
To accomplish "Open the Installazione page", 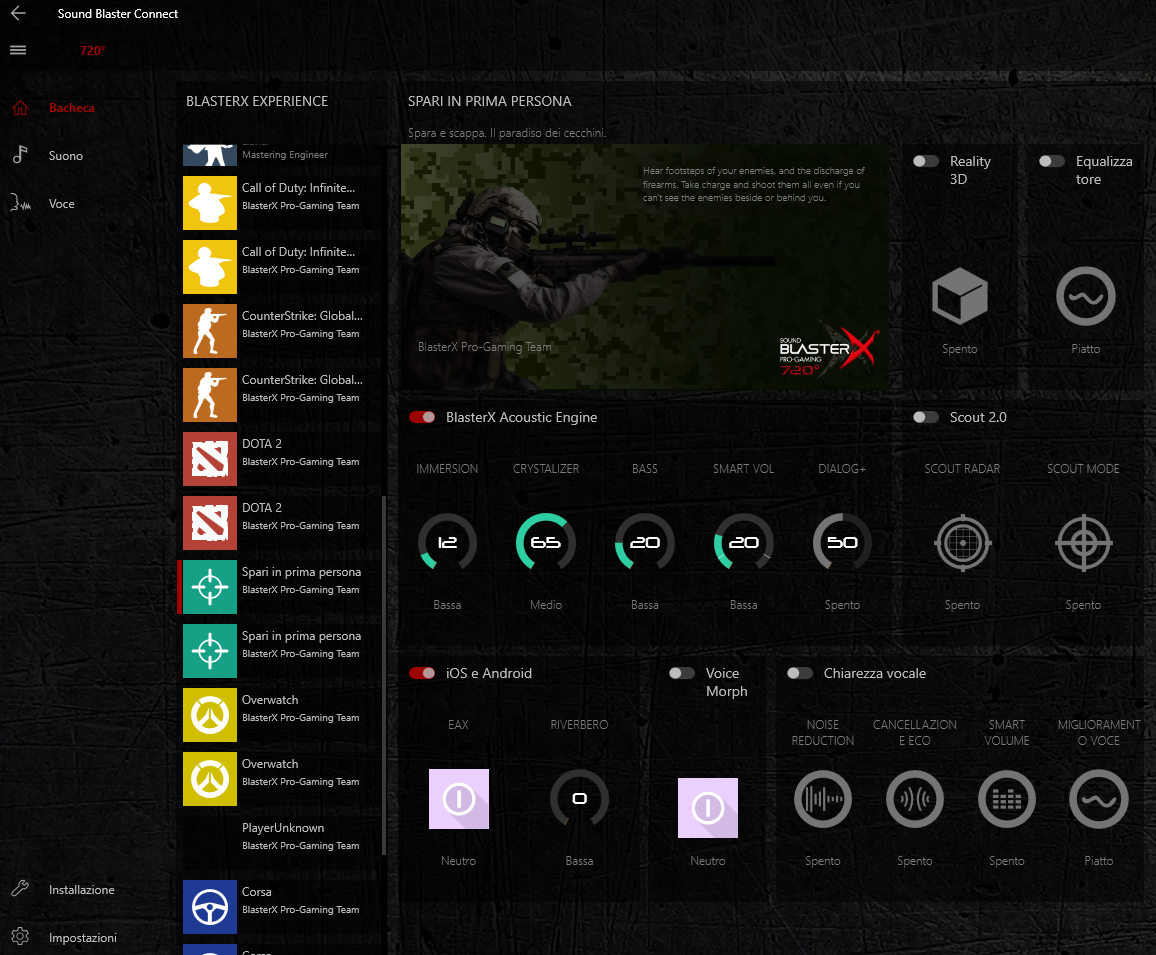I will [x=81, y=889].
